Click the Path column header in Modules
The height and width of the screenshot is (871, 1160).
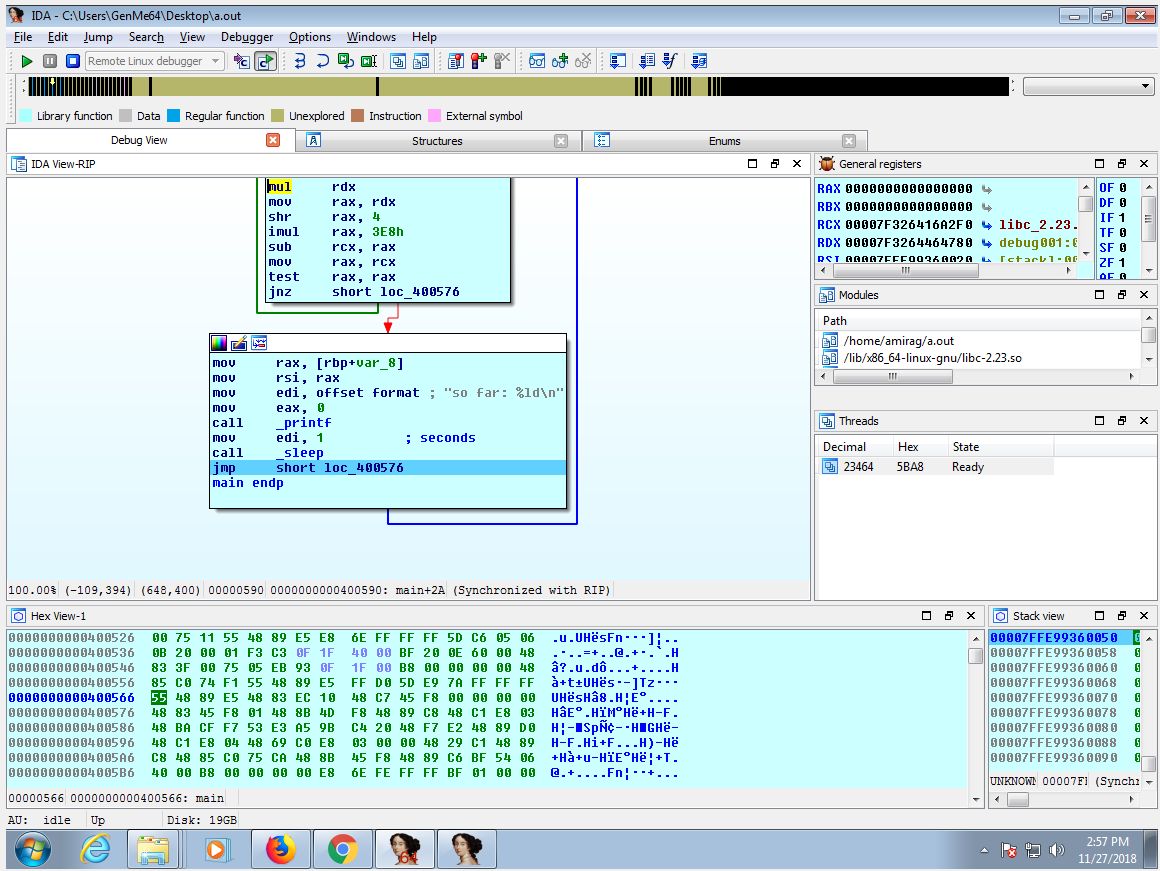point(979,321)
